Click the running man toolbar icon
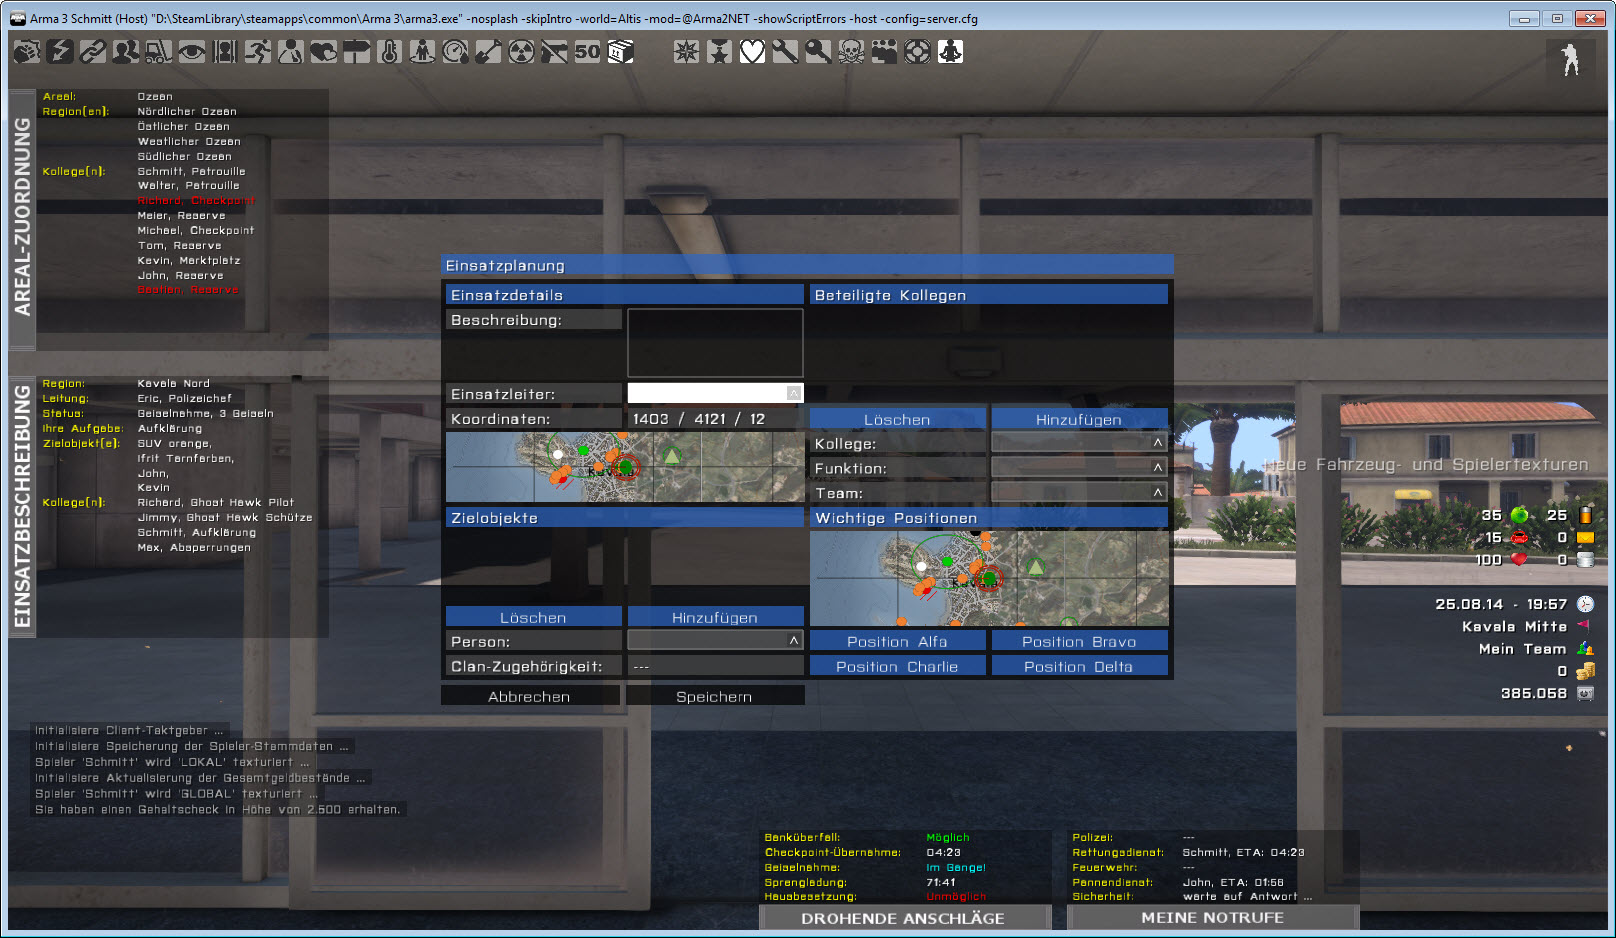The height and width of the screenshot is (938, 1616). pos(258,52)
